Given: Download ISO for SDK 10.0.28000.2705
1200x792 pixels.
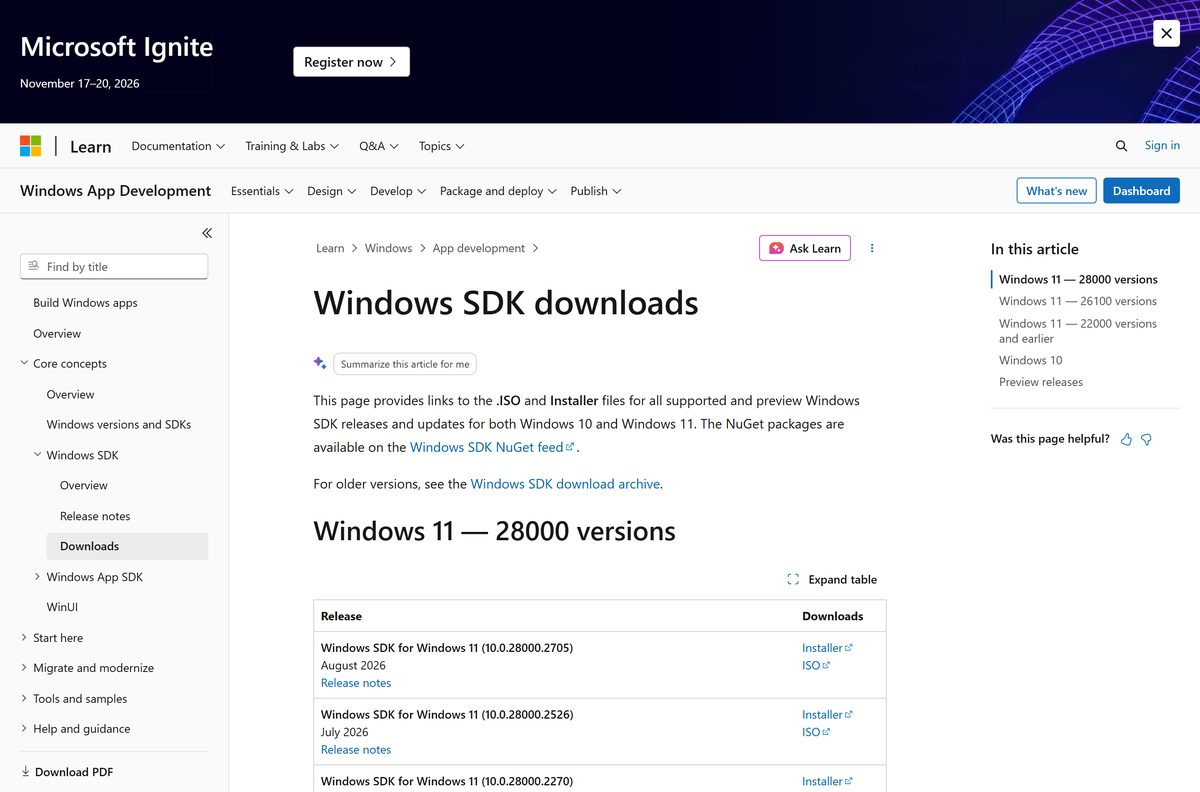Looking at the screenshot, I should tap(816, 665).
